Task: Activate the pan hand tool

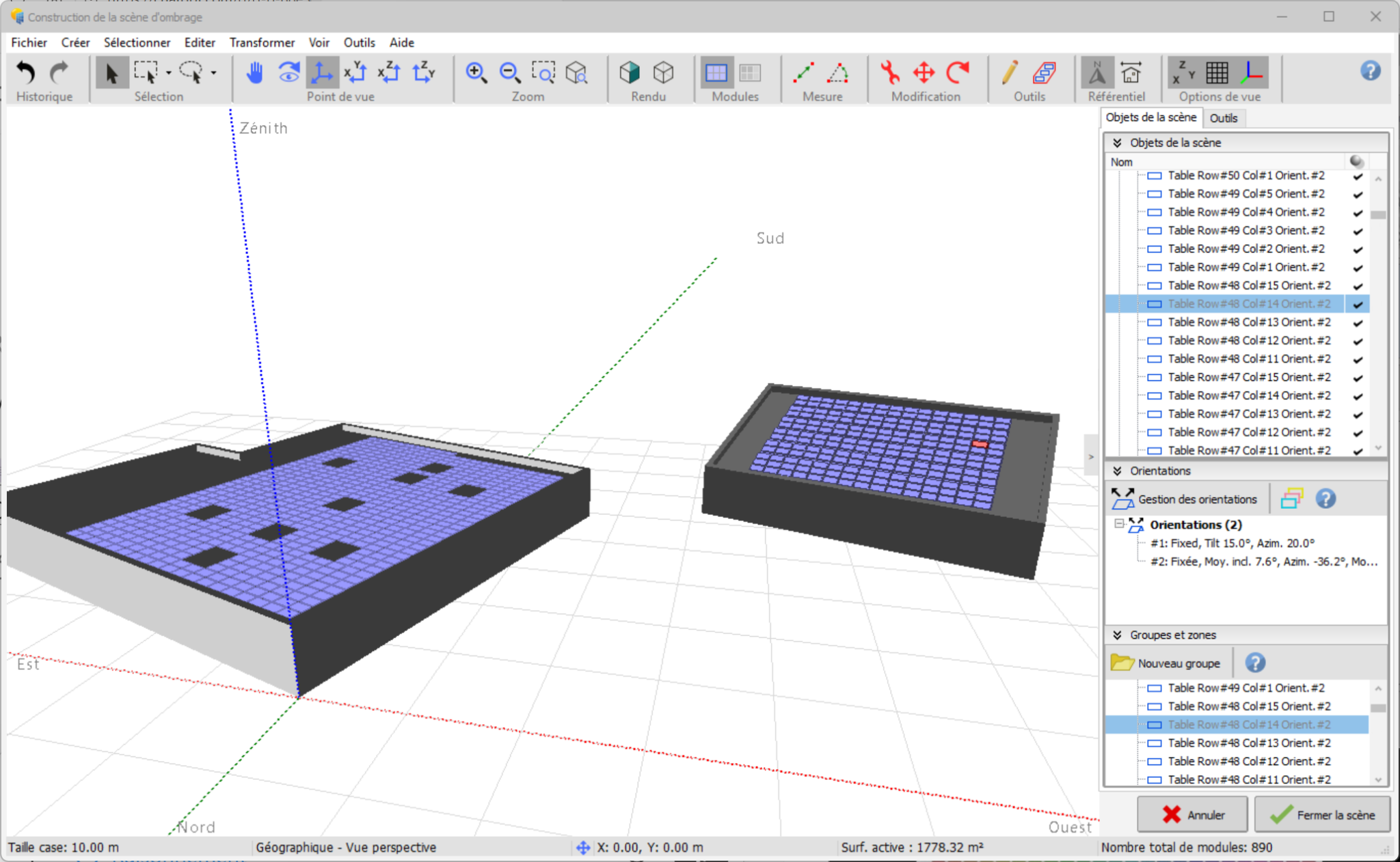Action: tap(256, 73)
